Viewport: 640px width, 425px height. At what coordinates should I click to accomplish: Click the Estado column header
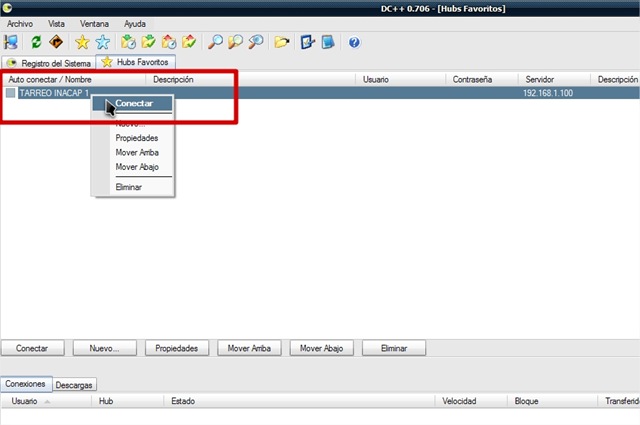click(299, 401)
